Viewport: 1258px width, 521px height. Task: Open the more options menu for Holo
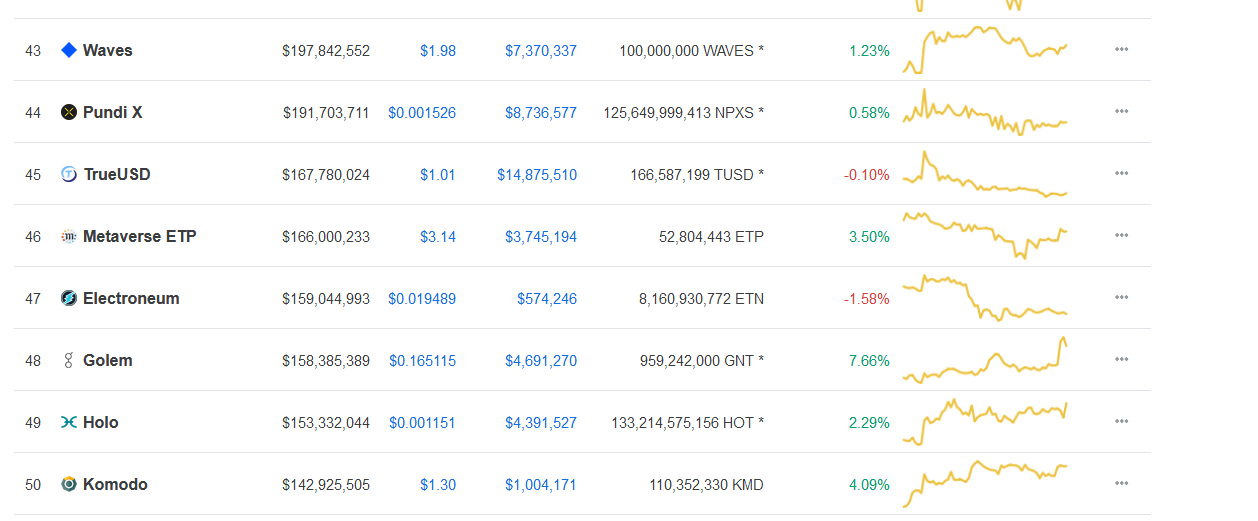click(1121, 422)
